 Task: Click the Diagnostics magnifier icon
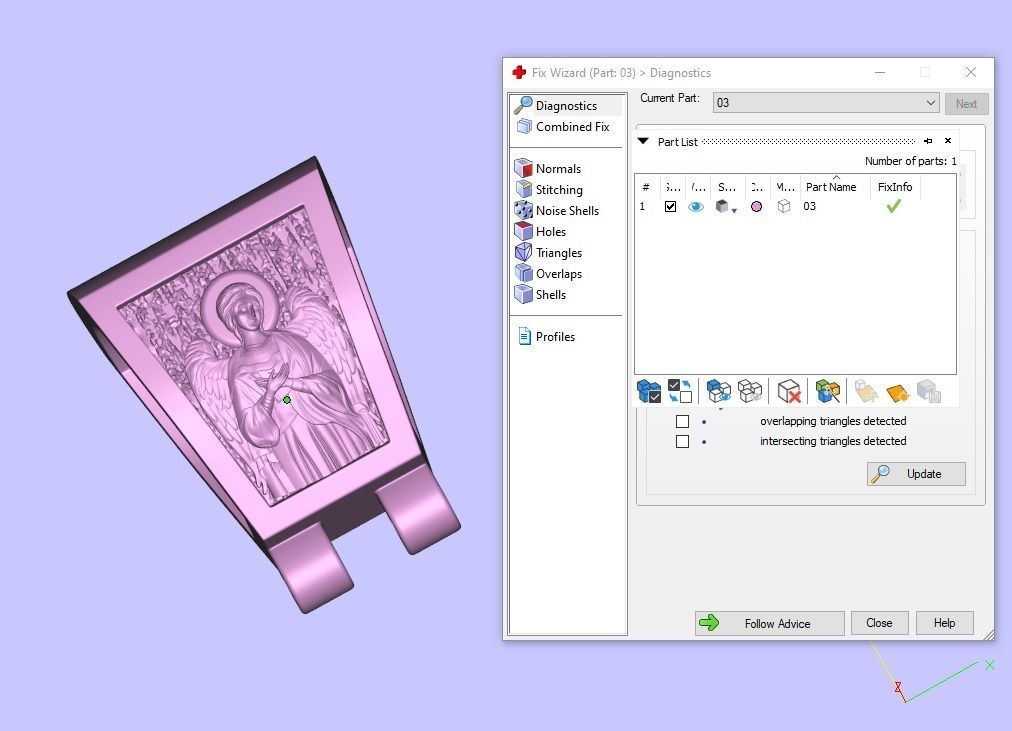pos(523,105)
